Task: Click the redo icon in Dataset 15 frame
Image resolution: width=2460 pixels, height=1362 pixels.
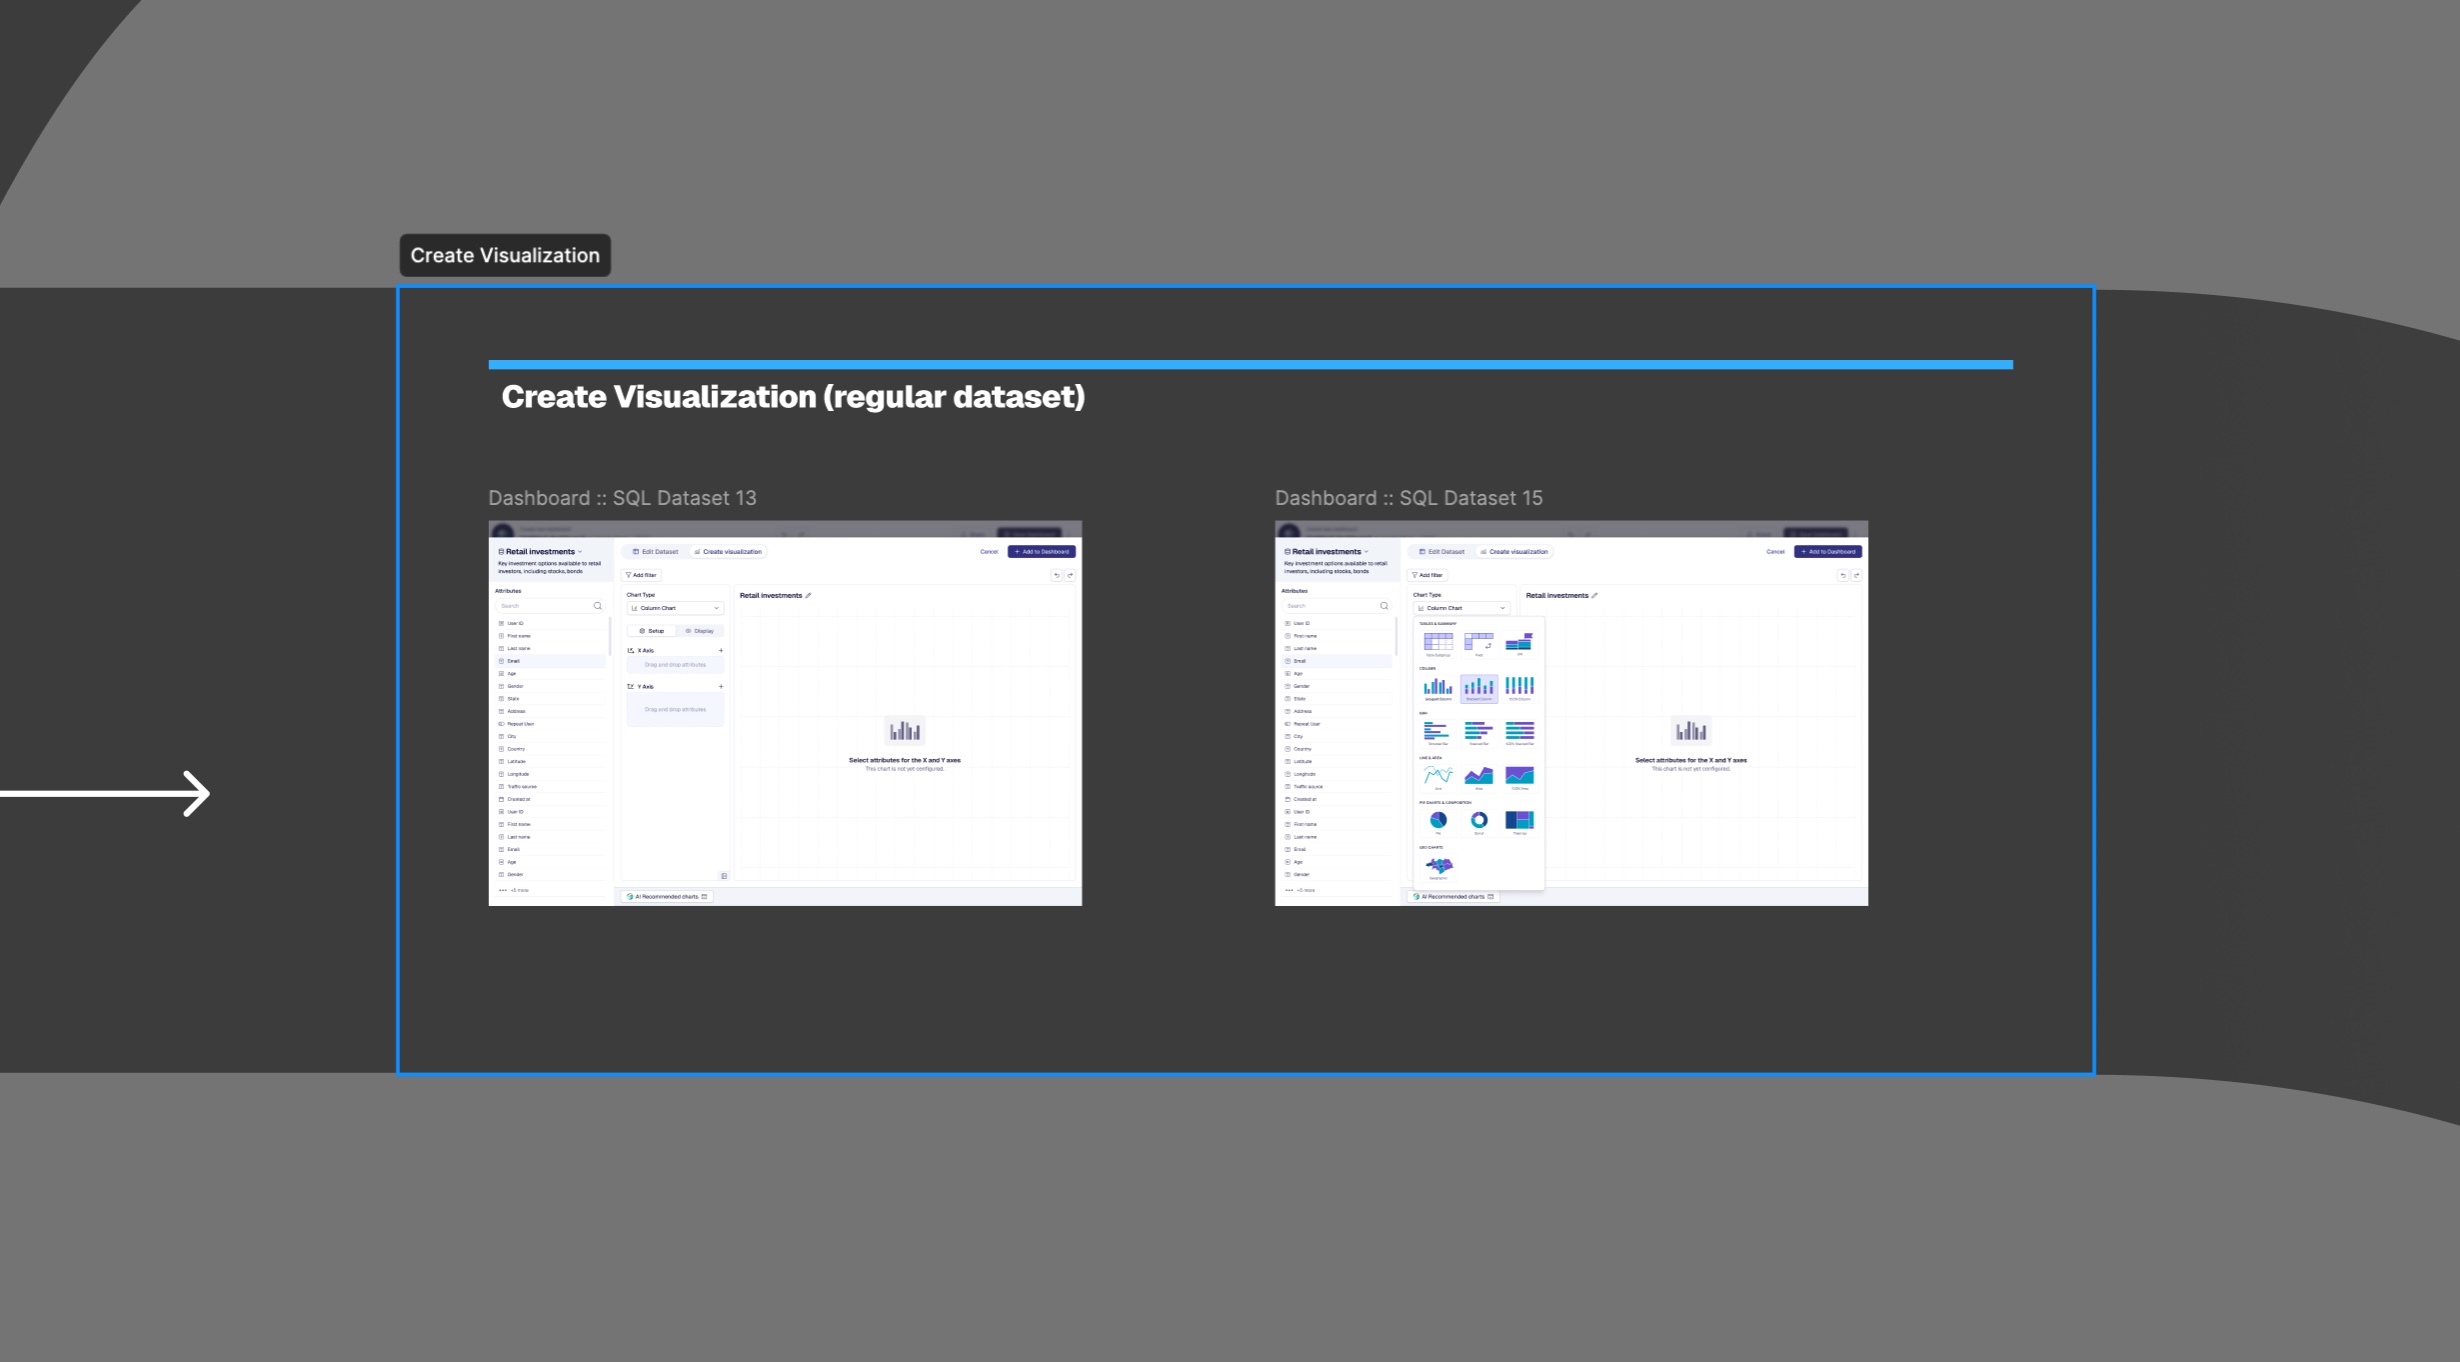Action: click(1856, 575)
